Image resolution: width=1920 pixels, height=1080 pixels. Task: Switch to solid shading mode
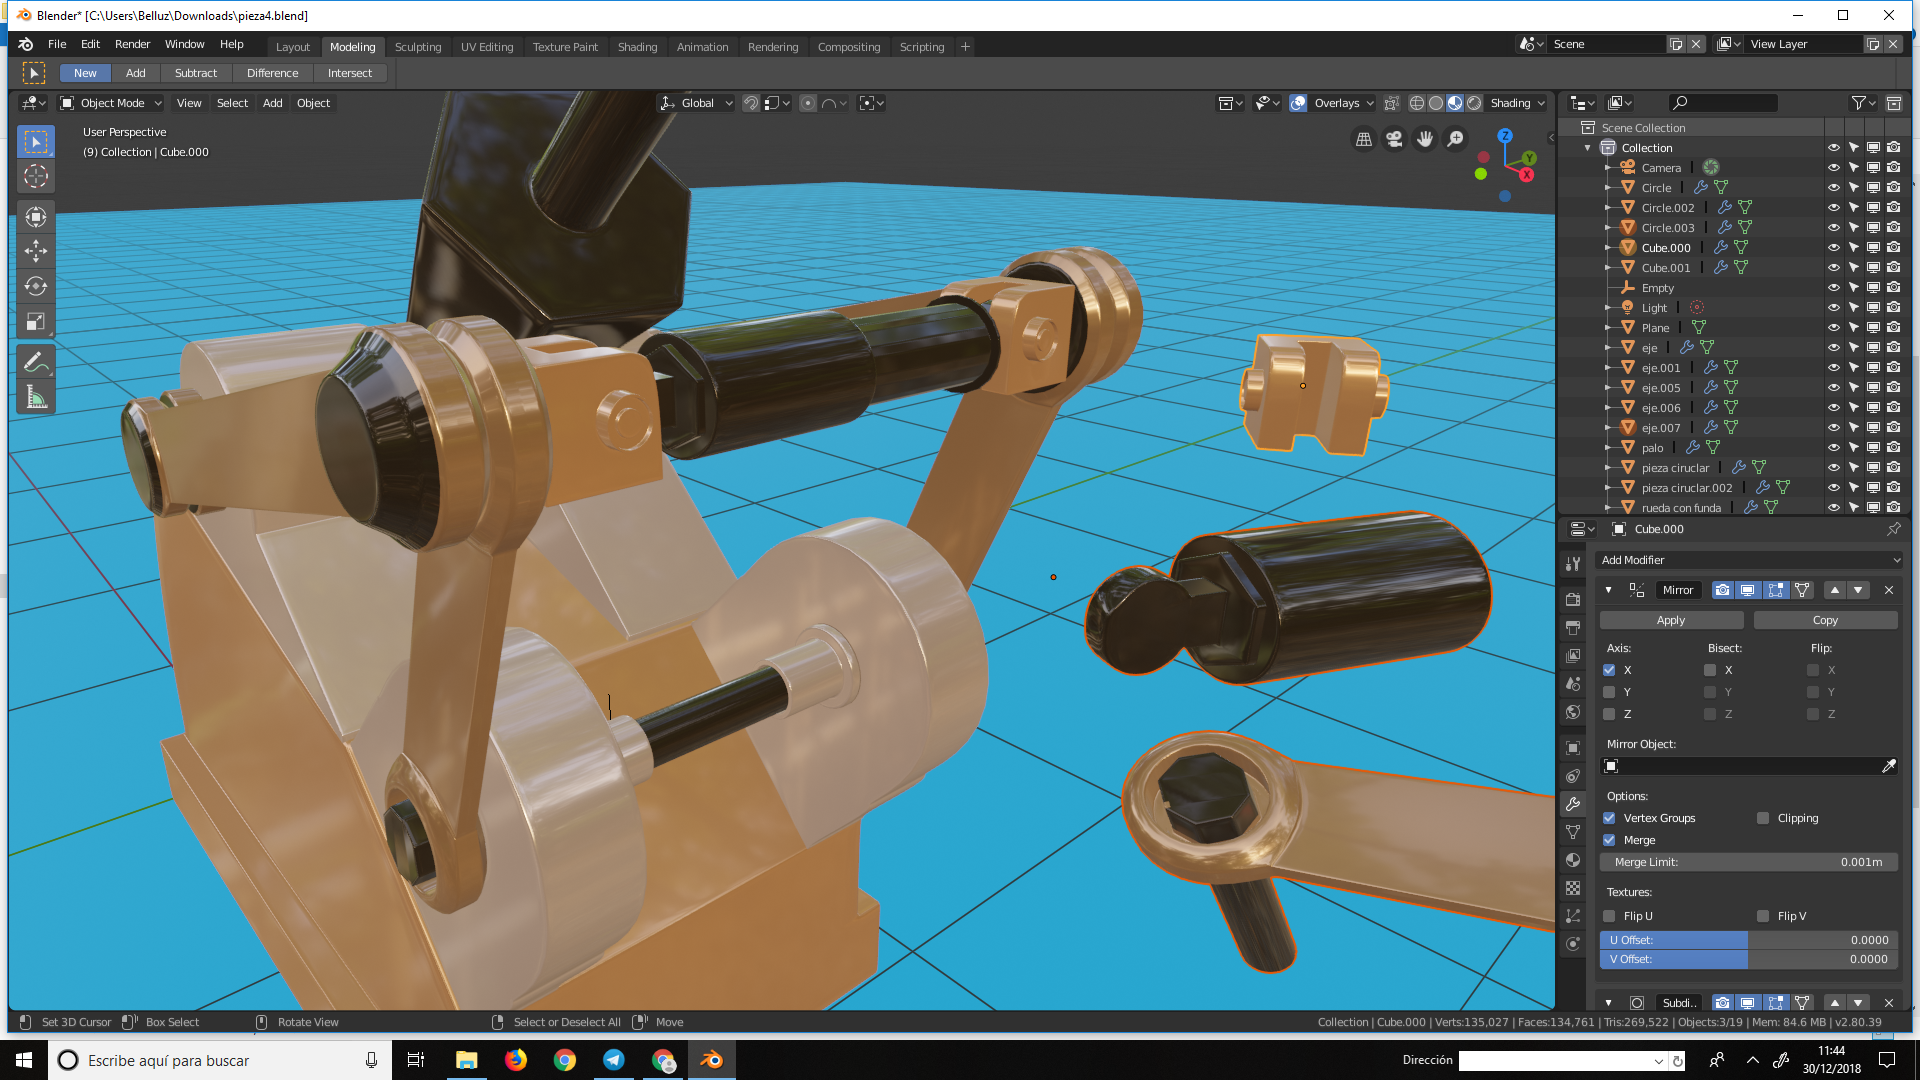click(1436, 103)
